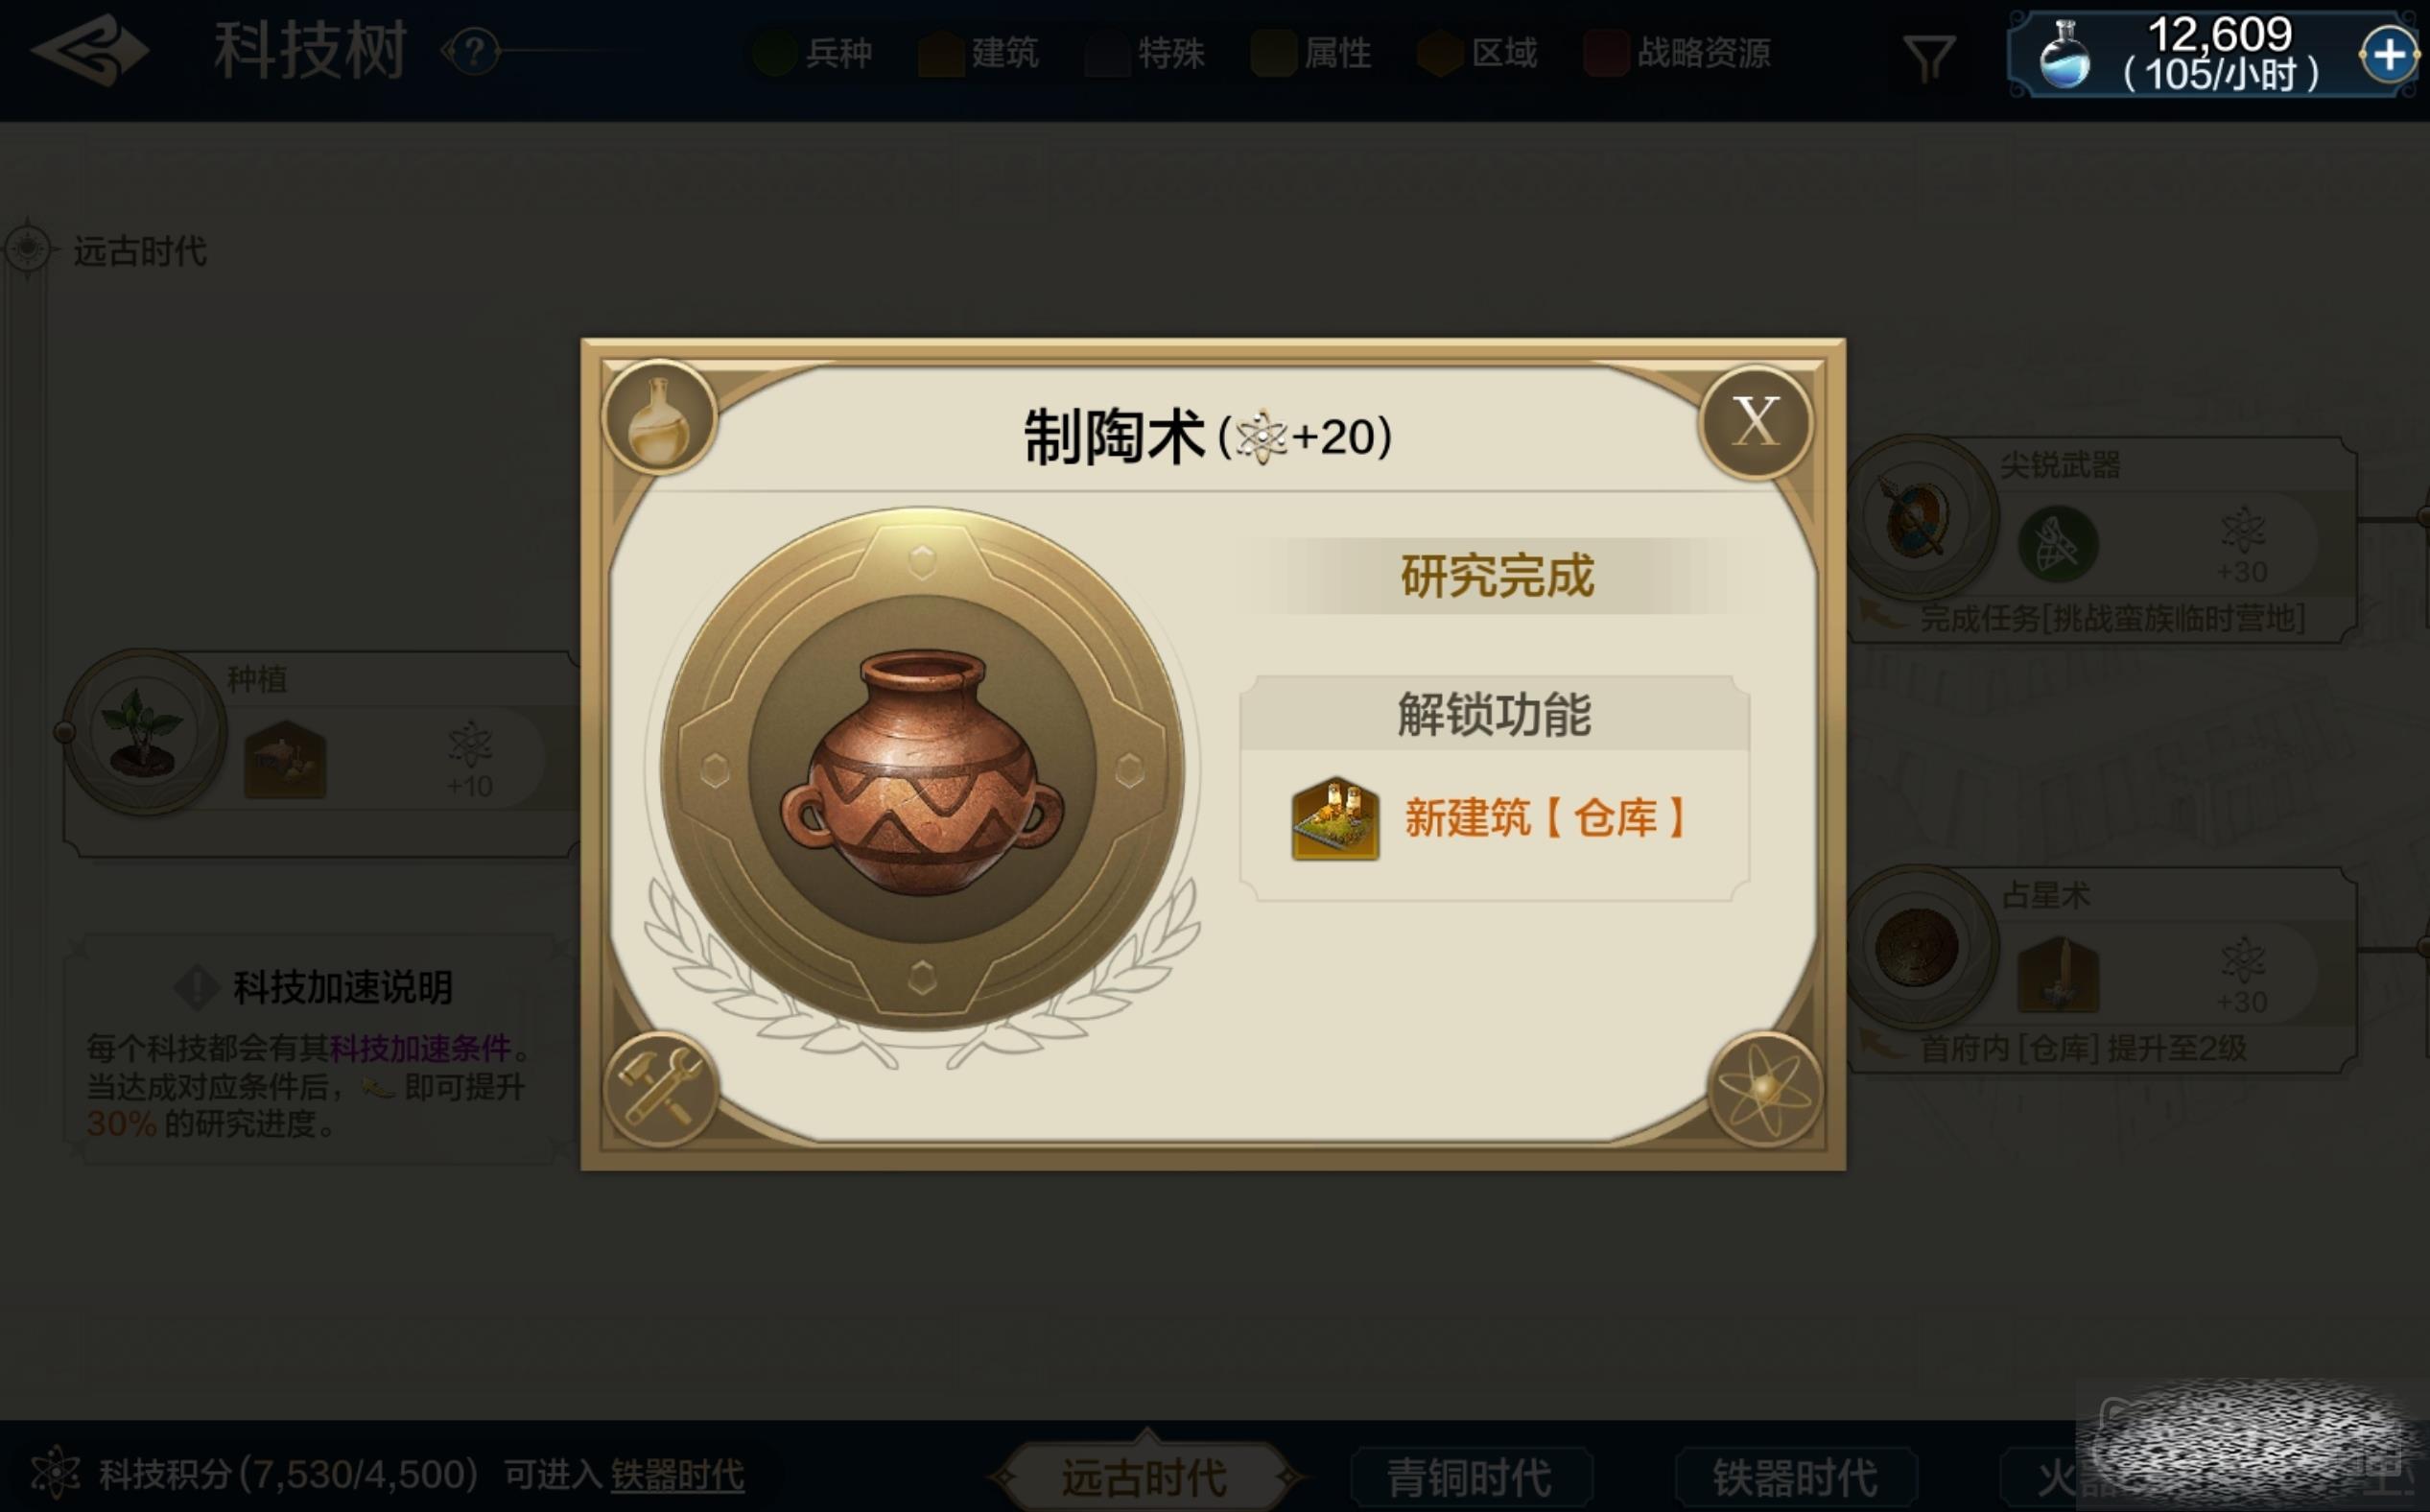This screenshot has height=1512, width=2430.
Task: Switch to the 铁器时代 tab
Action: click(1796, 1477)
